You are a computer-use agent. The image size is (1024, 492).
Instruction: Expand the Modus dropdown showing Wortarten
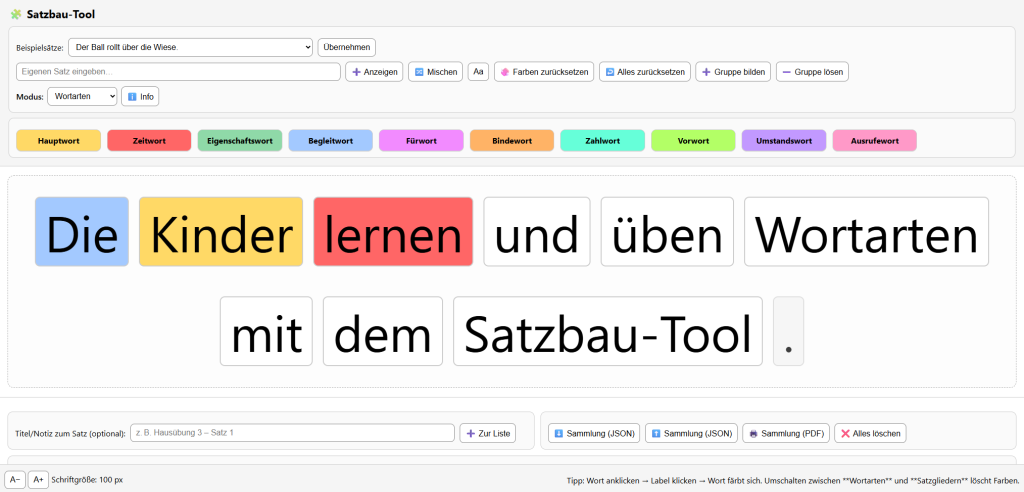point(82,97)
